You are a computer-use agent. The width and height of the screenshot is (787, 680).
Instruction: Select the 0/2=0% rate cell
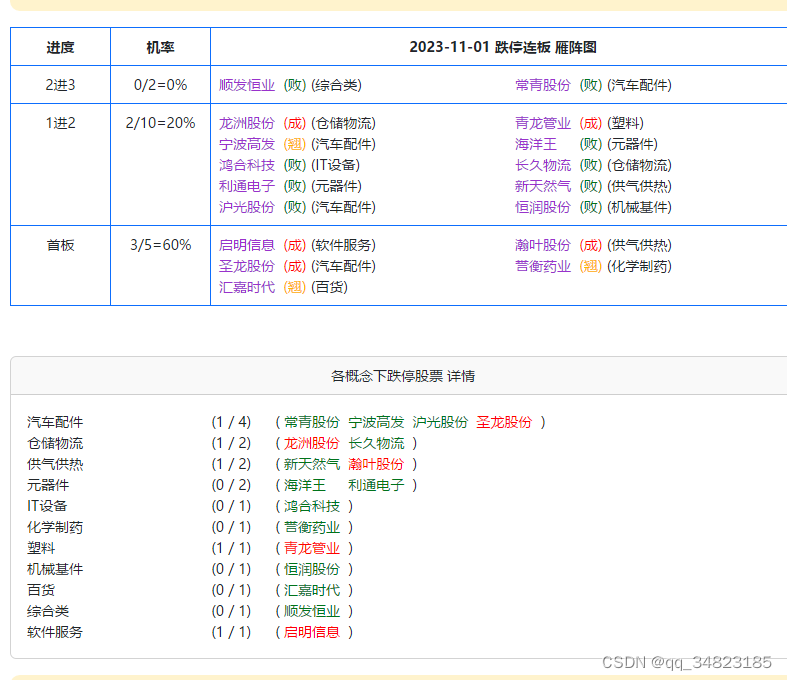coord(160,85)
